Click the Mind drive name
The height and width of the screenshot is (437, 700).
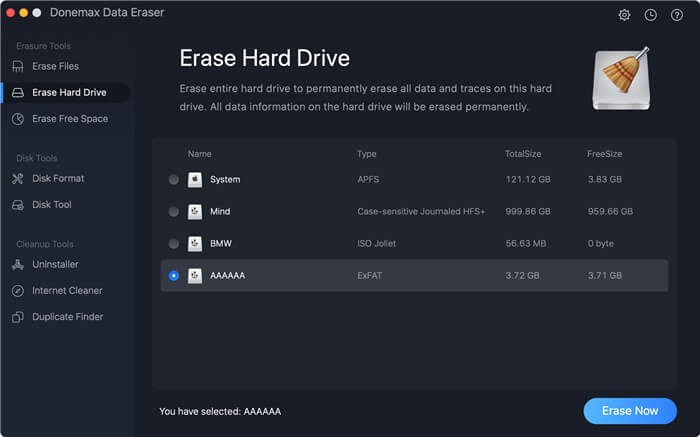click(220, 212)
